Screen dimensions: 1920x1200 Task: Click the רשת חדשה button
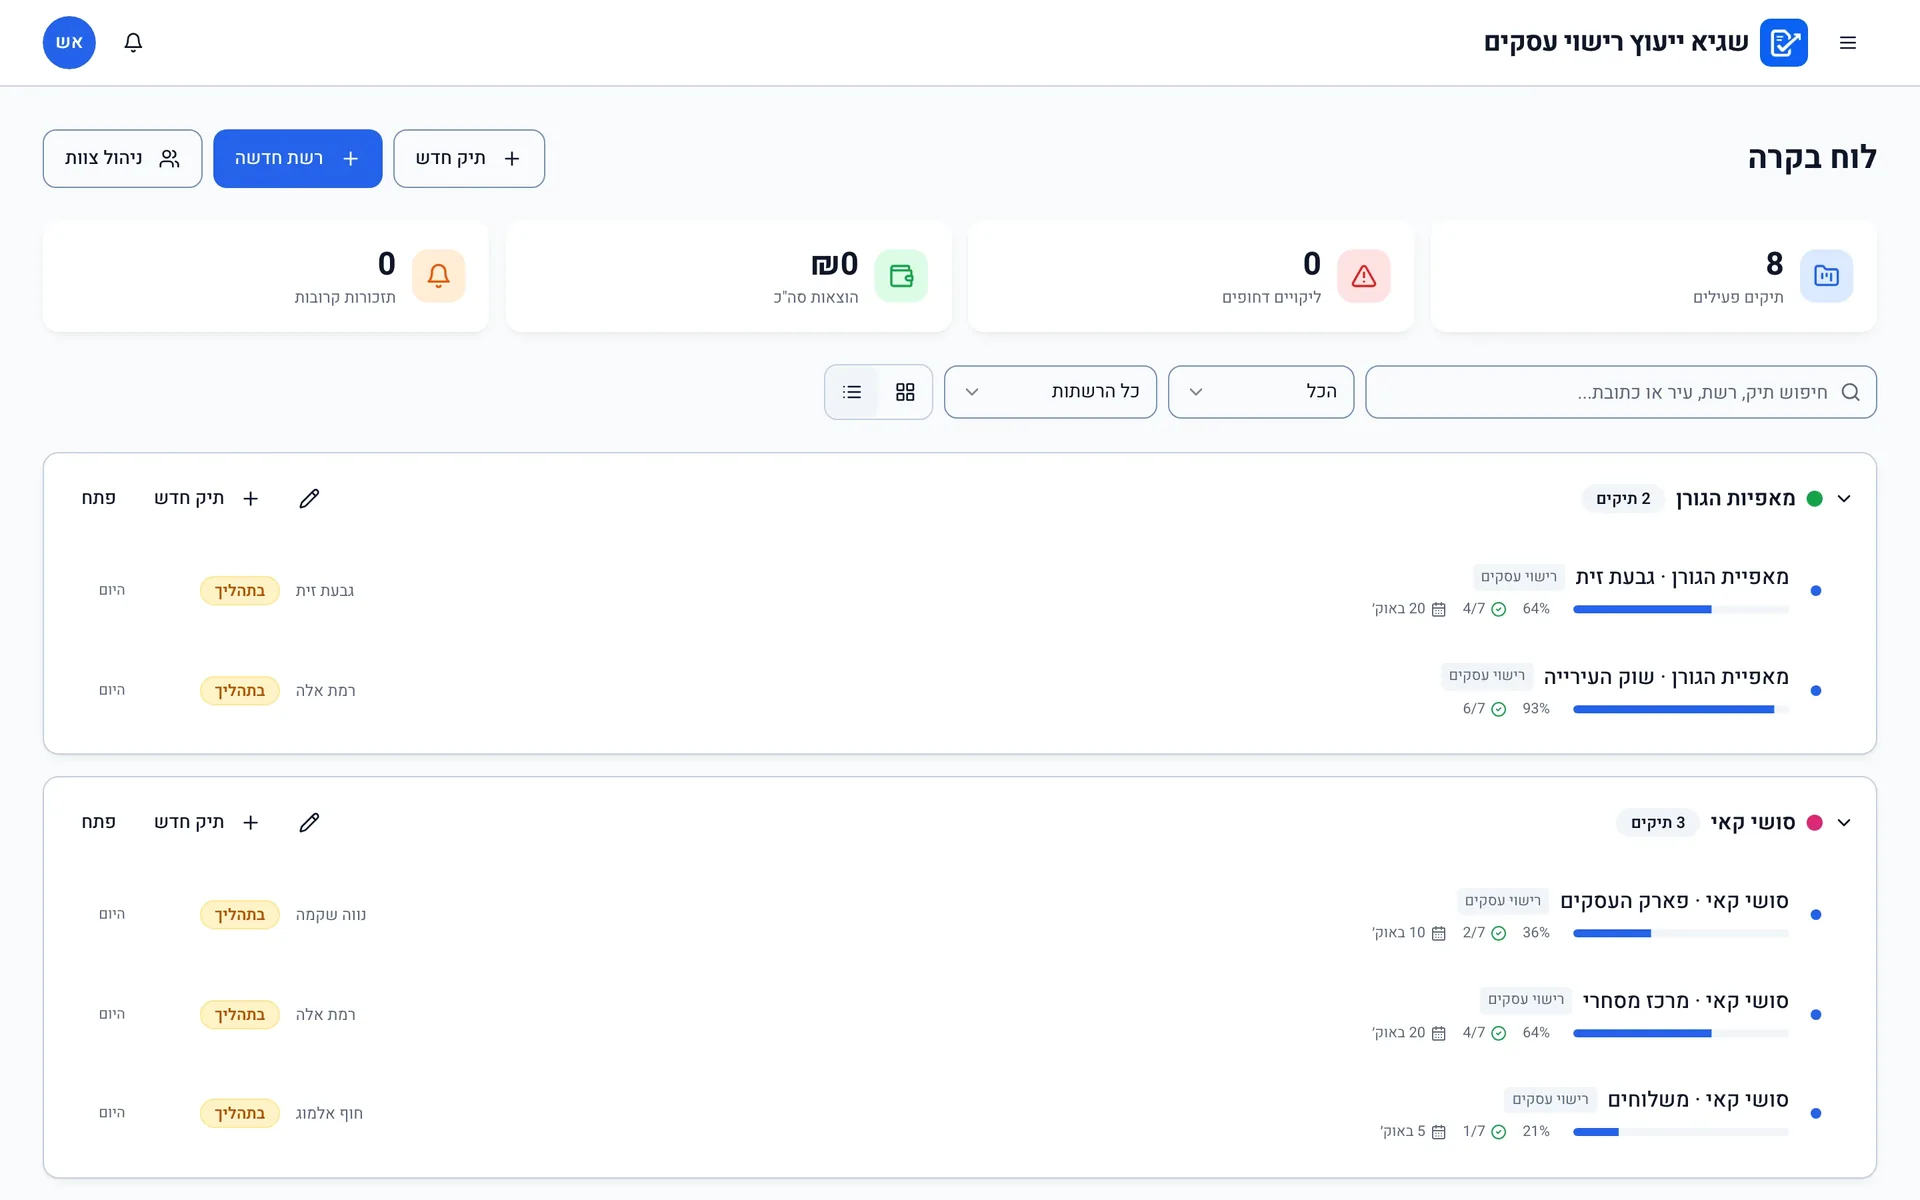[x=298, y=158]
